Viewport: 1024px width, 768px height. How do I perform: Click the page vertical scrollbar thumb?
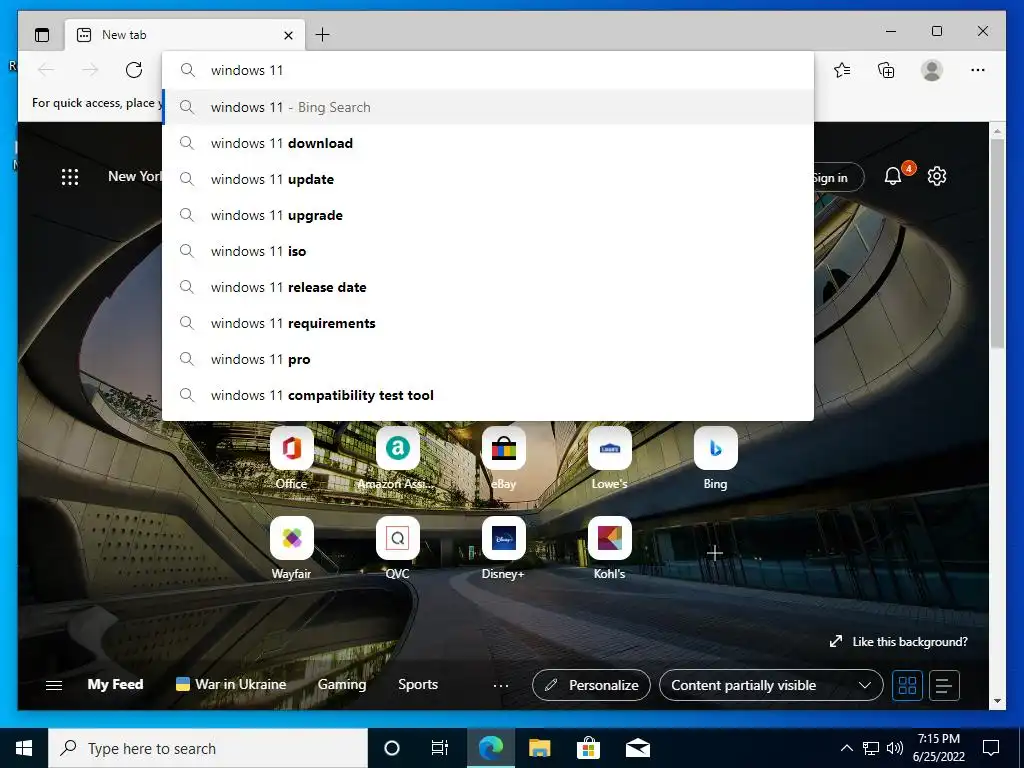point(997,242)
